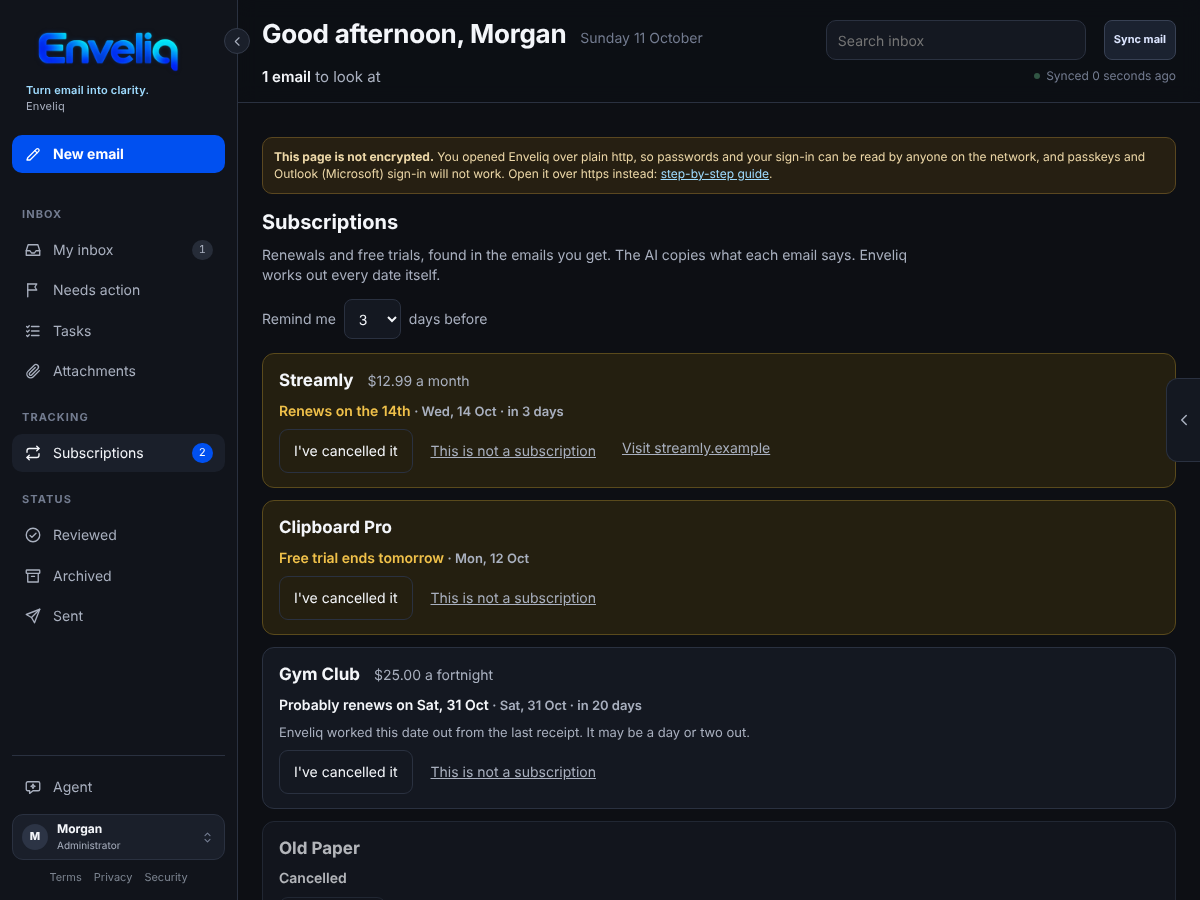Click the pencil icon on New email
Viewport: 1200px width, 900px height.
[33, 154]
